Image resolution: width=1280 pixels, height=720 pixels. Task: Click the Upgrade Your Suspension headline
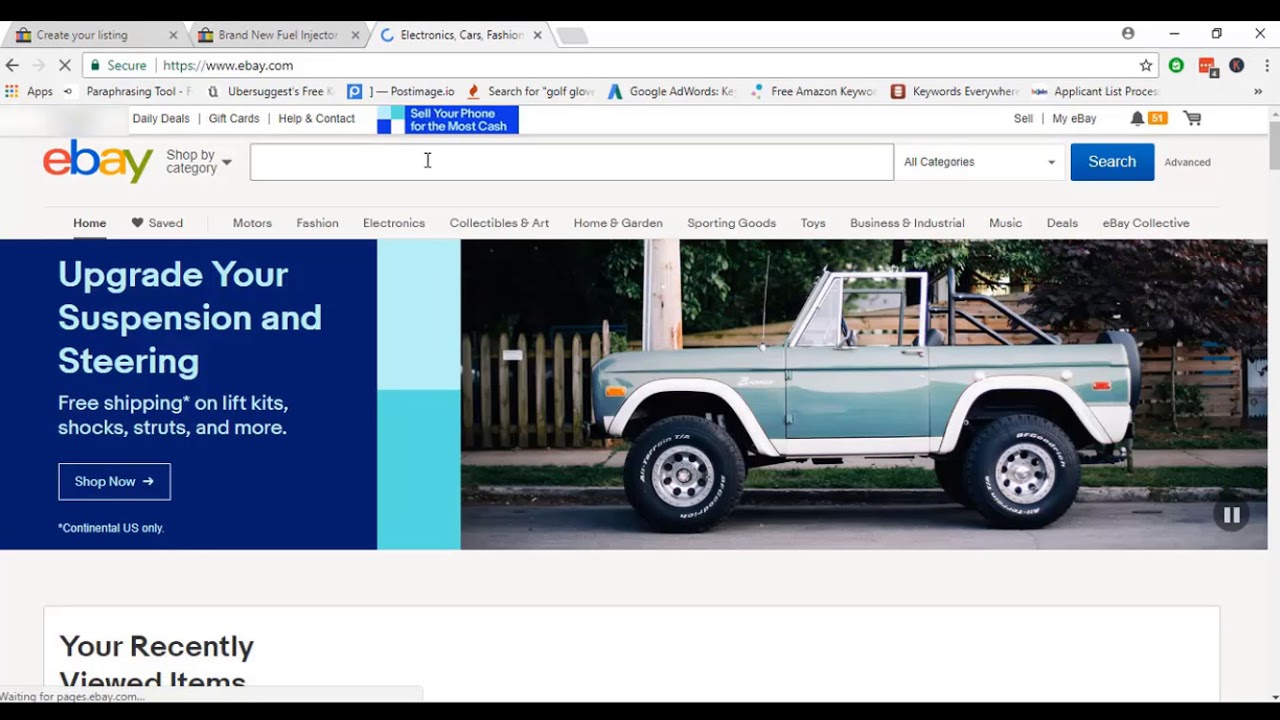point(189,317)
